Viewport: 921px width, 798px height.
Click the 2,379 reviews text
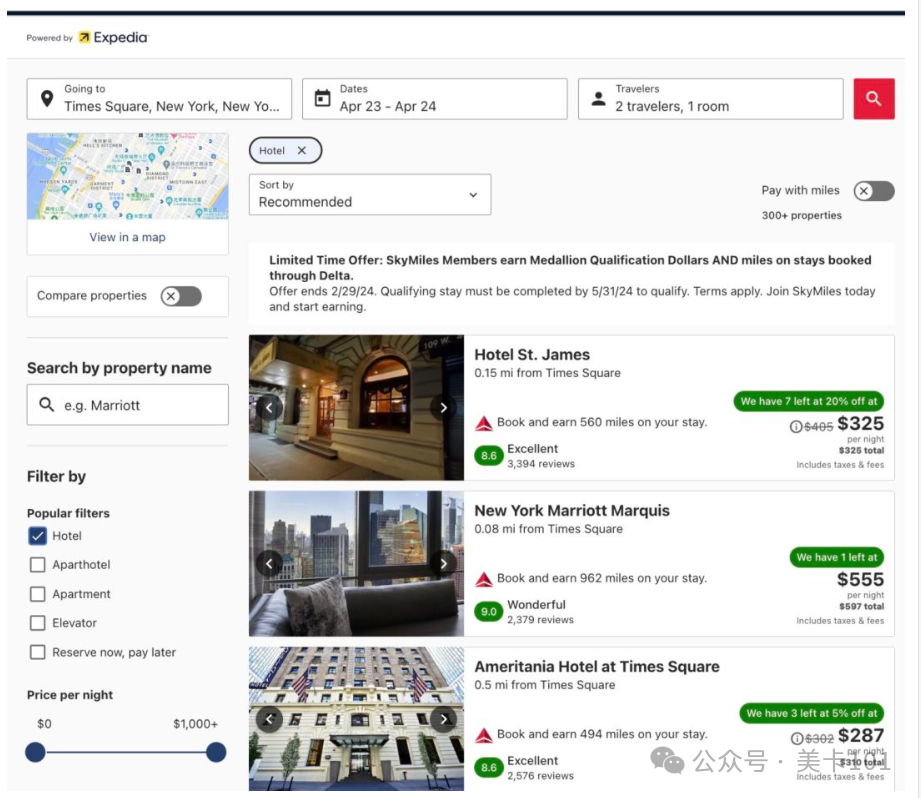click(x=540, y=619)
